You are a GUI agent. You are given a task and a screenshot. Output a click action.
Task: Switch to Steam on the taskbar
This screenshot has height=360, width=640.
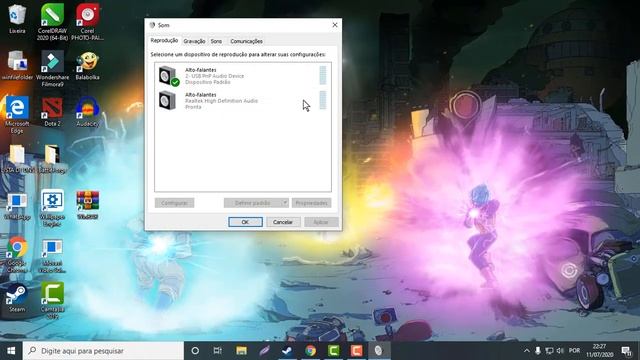(x=287, y=351)
